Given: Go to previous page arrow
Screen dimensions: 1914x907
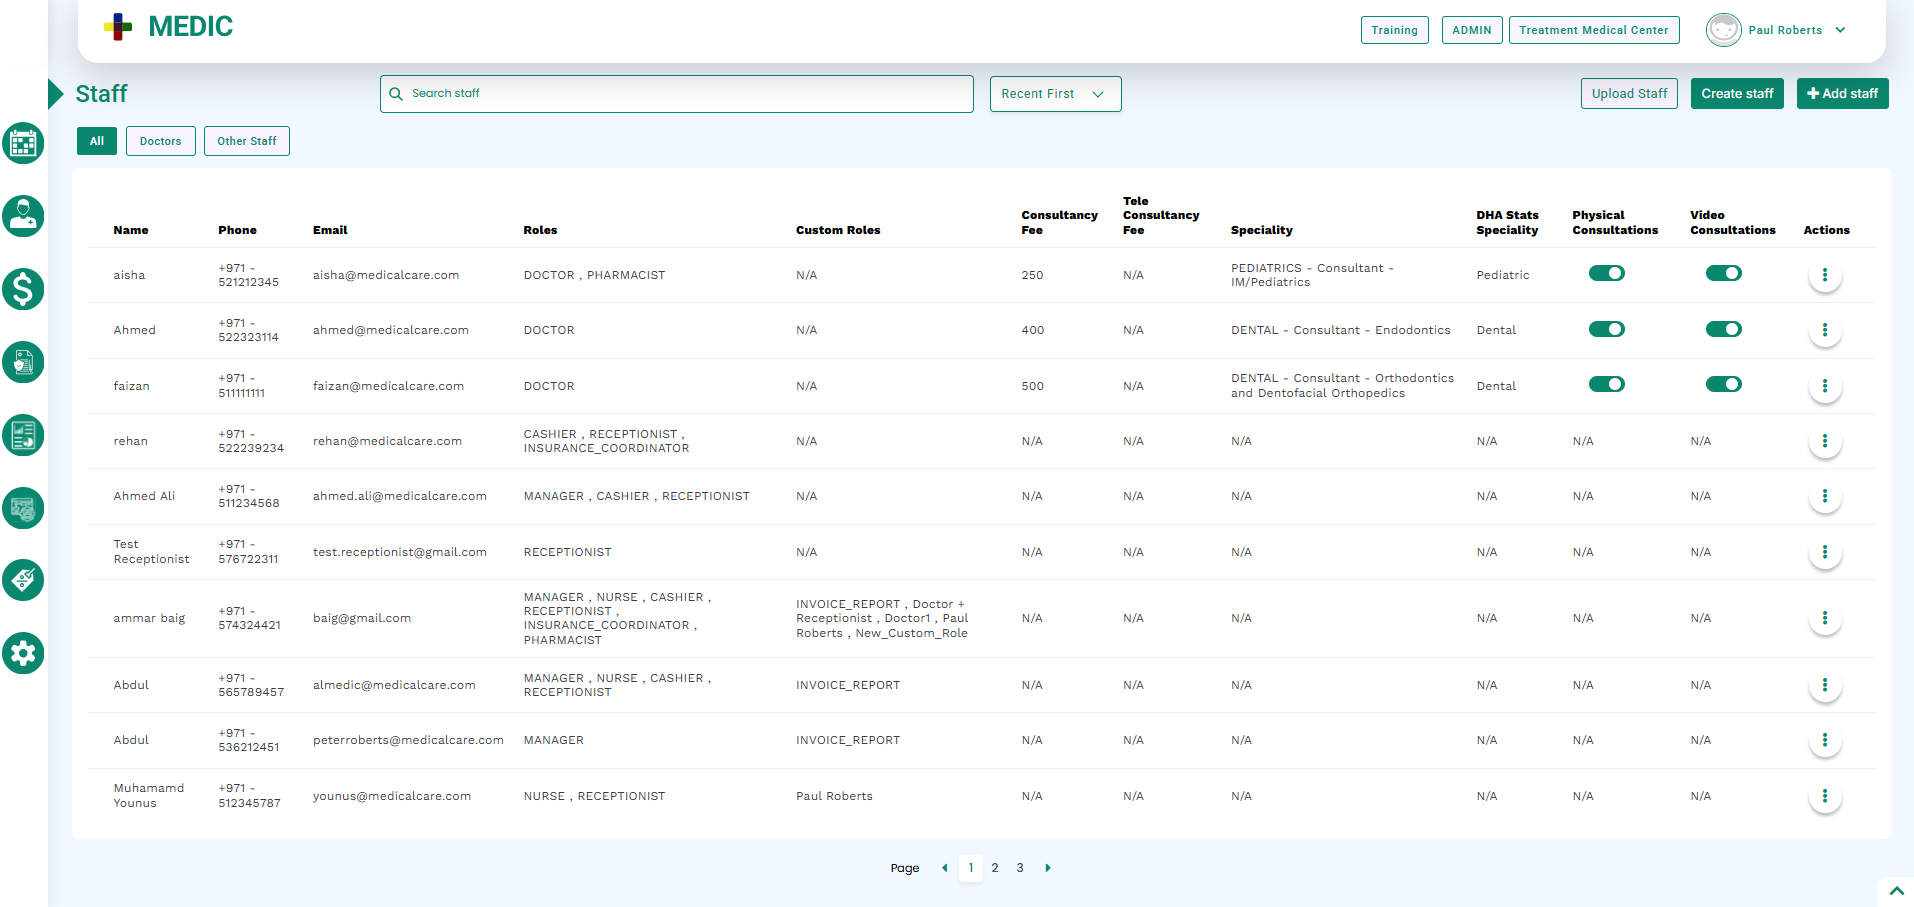Looking at the screenshot, I should 944,868.
